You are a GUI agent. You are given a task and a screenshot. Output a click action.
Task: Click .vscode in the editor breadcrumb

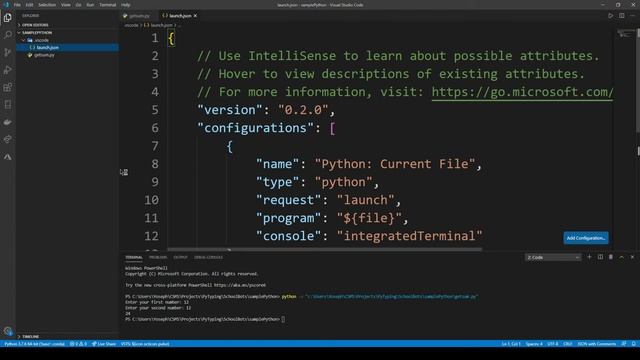[x=131, y=25]
